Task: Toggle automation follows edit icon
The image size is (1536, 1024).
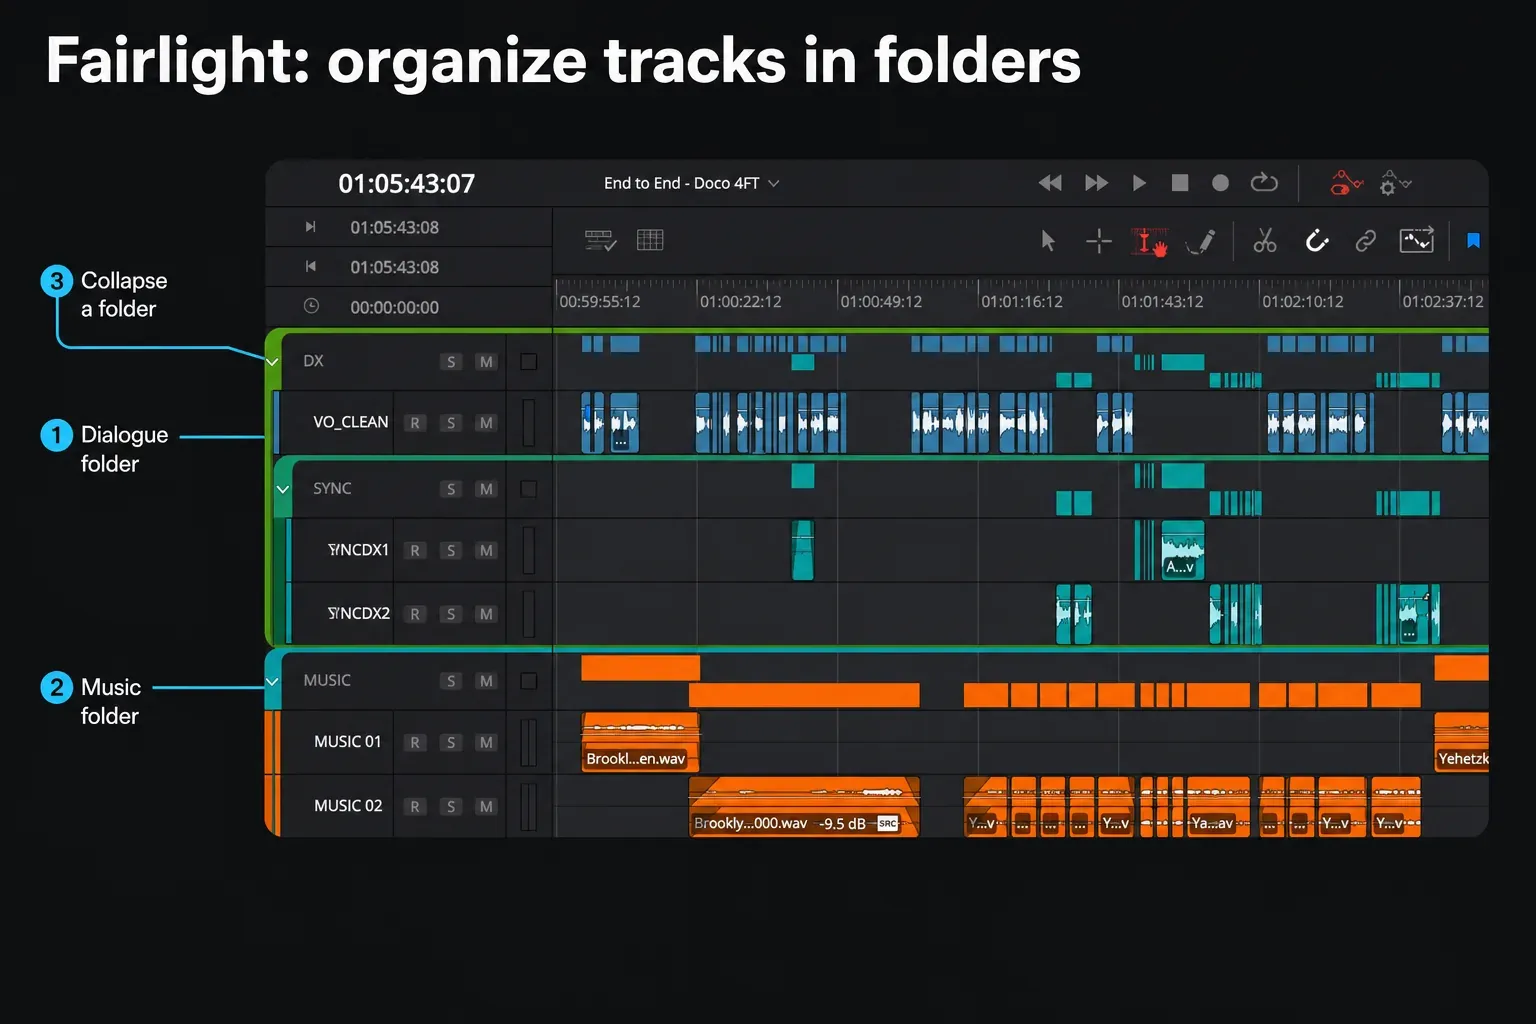Action: 1417,240
